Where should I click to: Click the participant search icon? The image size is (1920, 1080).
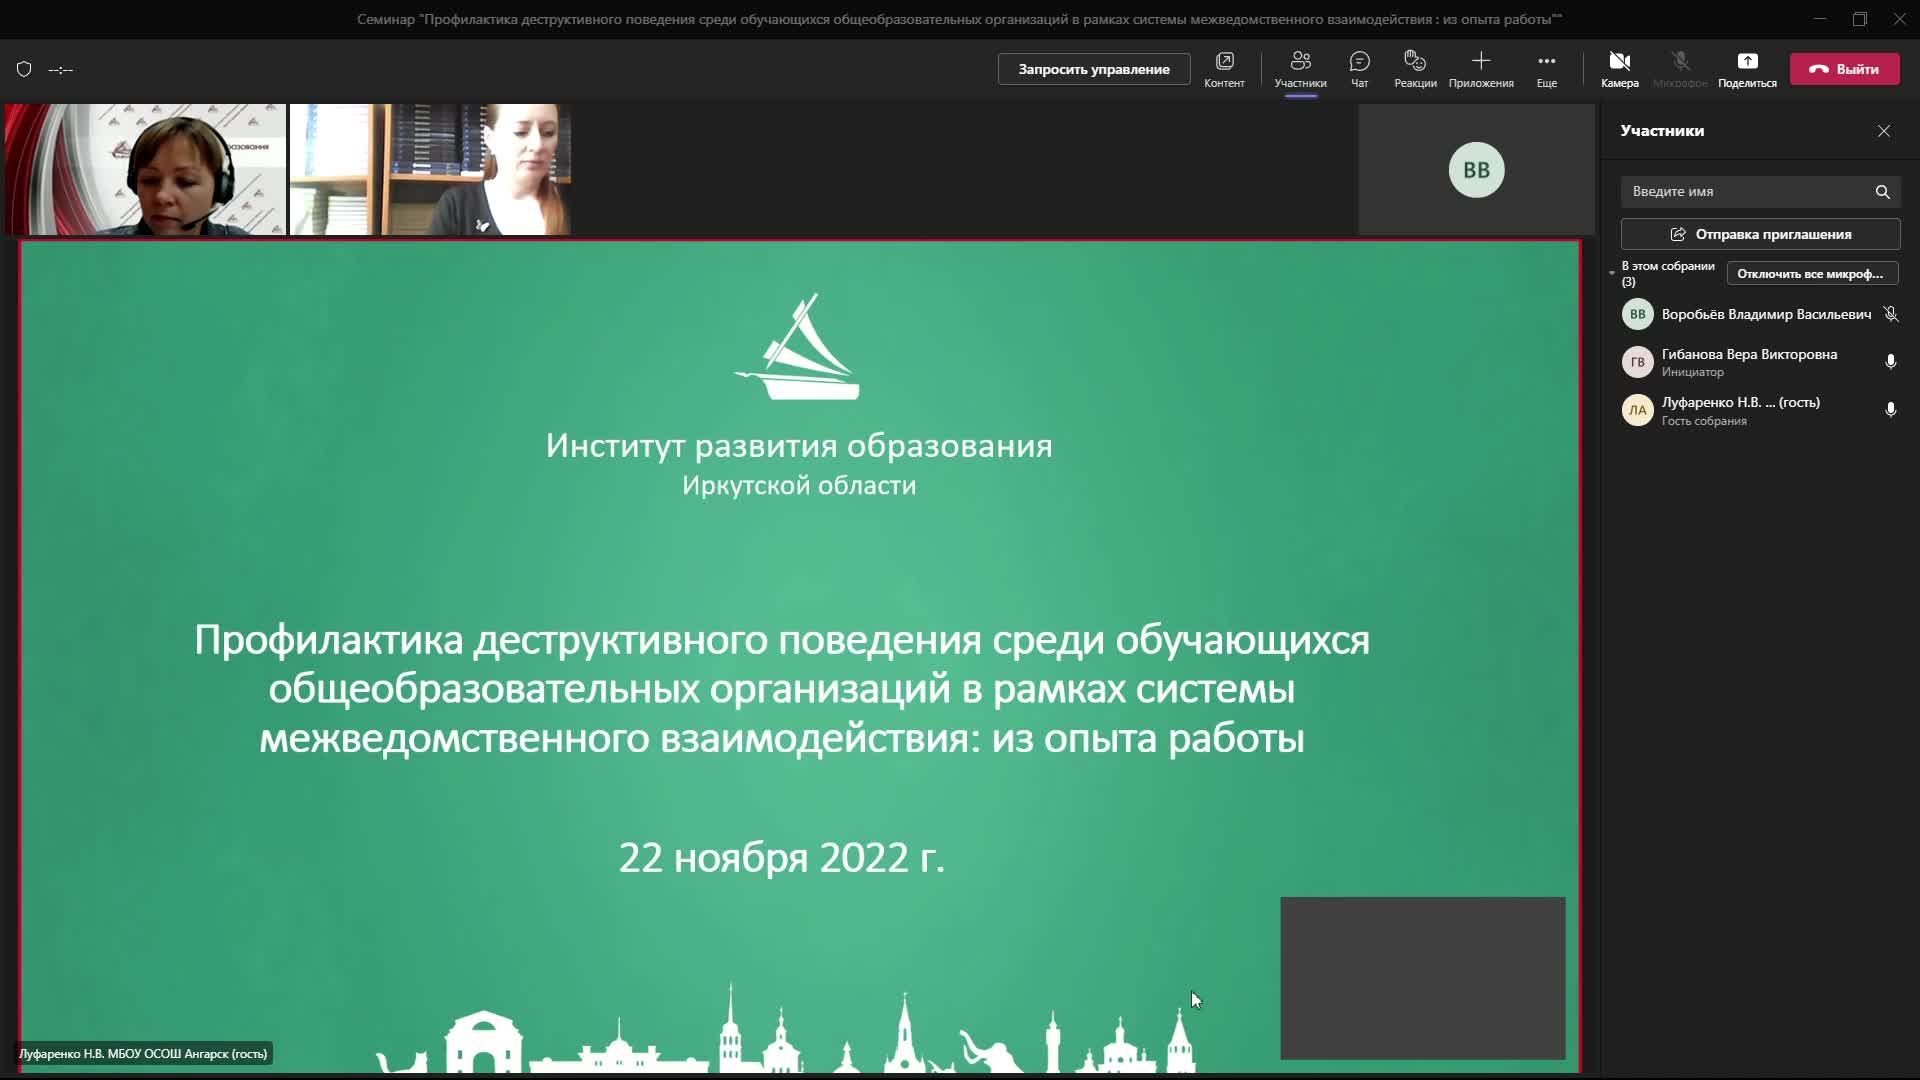pyautogui.click(x=1881, y=191)
